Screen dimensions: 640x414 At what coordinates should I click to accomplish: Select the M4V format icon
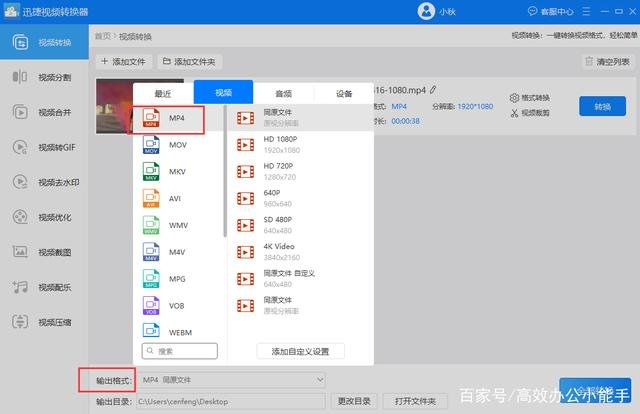pyautogui.click(x=151, y=252)
